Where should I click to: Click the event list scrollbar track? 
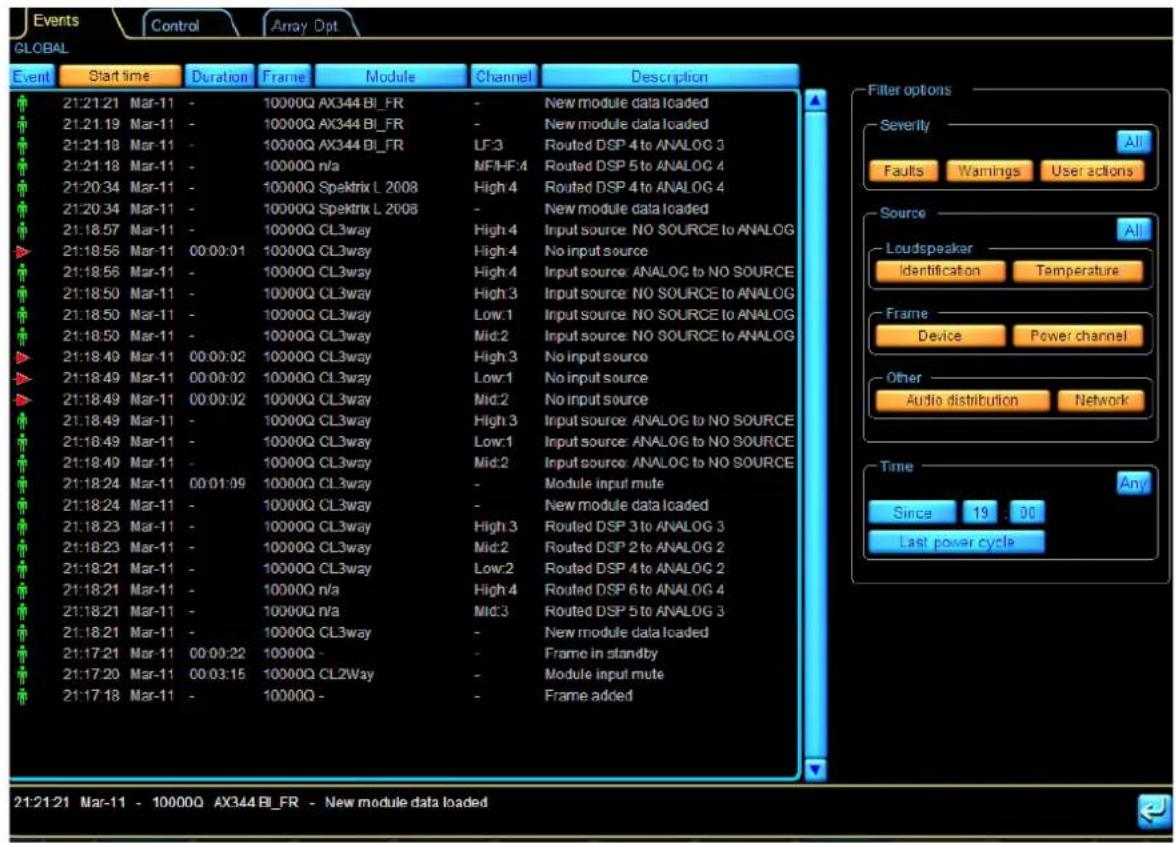(815, 435)
